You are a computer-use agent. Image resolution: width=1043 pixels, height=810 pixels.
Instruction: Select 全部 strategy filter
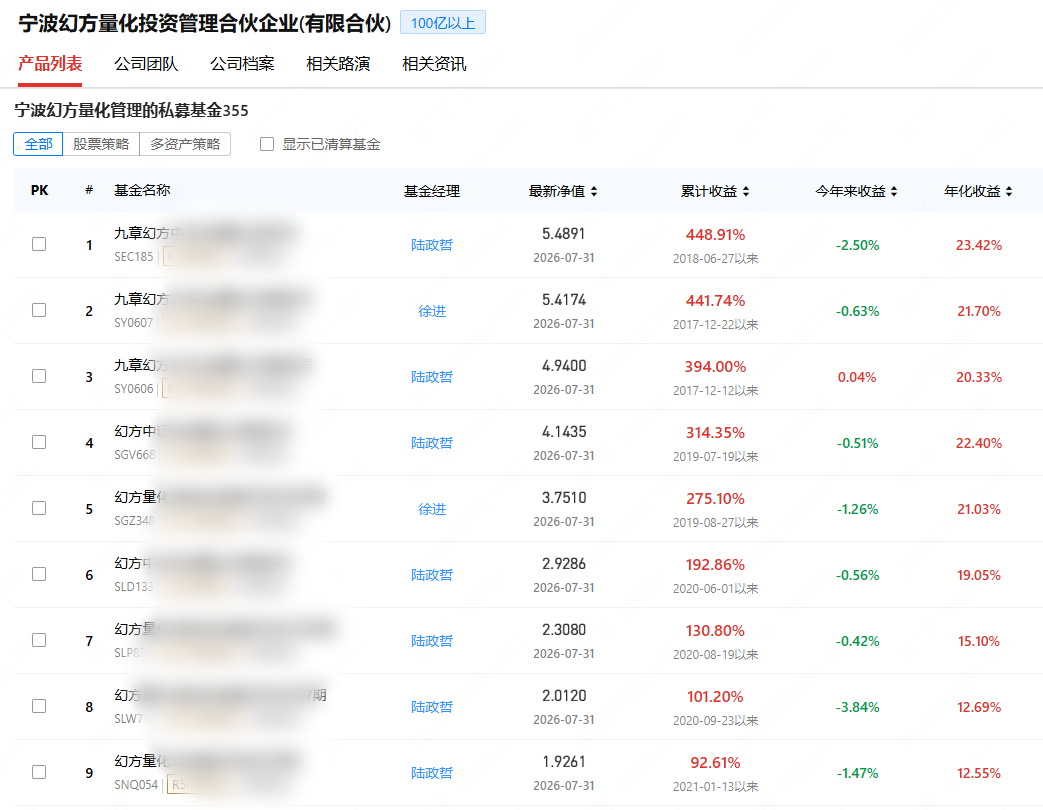pyautogui.click(x=39, y=144)
